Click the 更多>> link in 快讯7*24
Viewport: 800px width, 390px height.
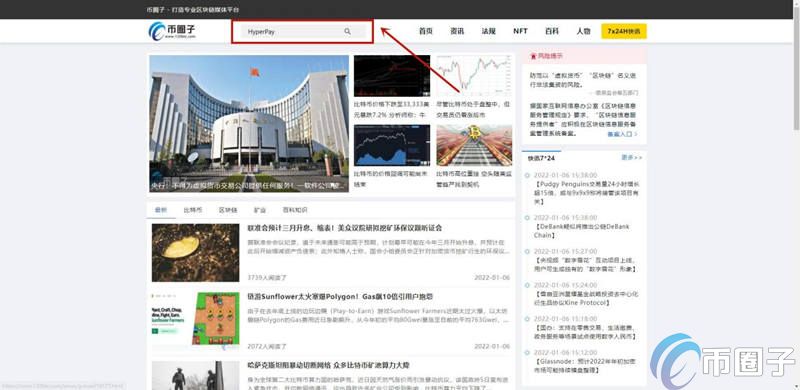tap(632, 158)
